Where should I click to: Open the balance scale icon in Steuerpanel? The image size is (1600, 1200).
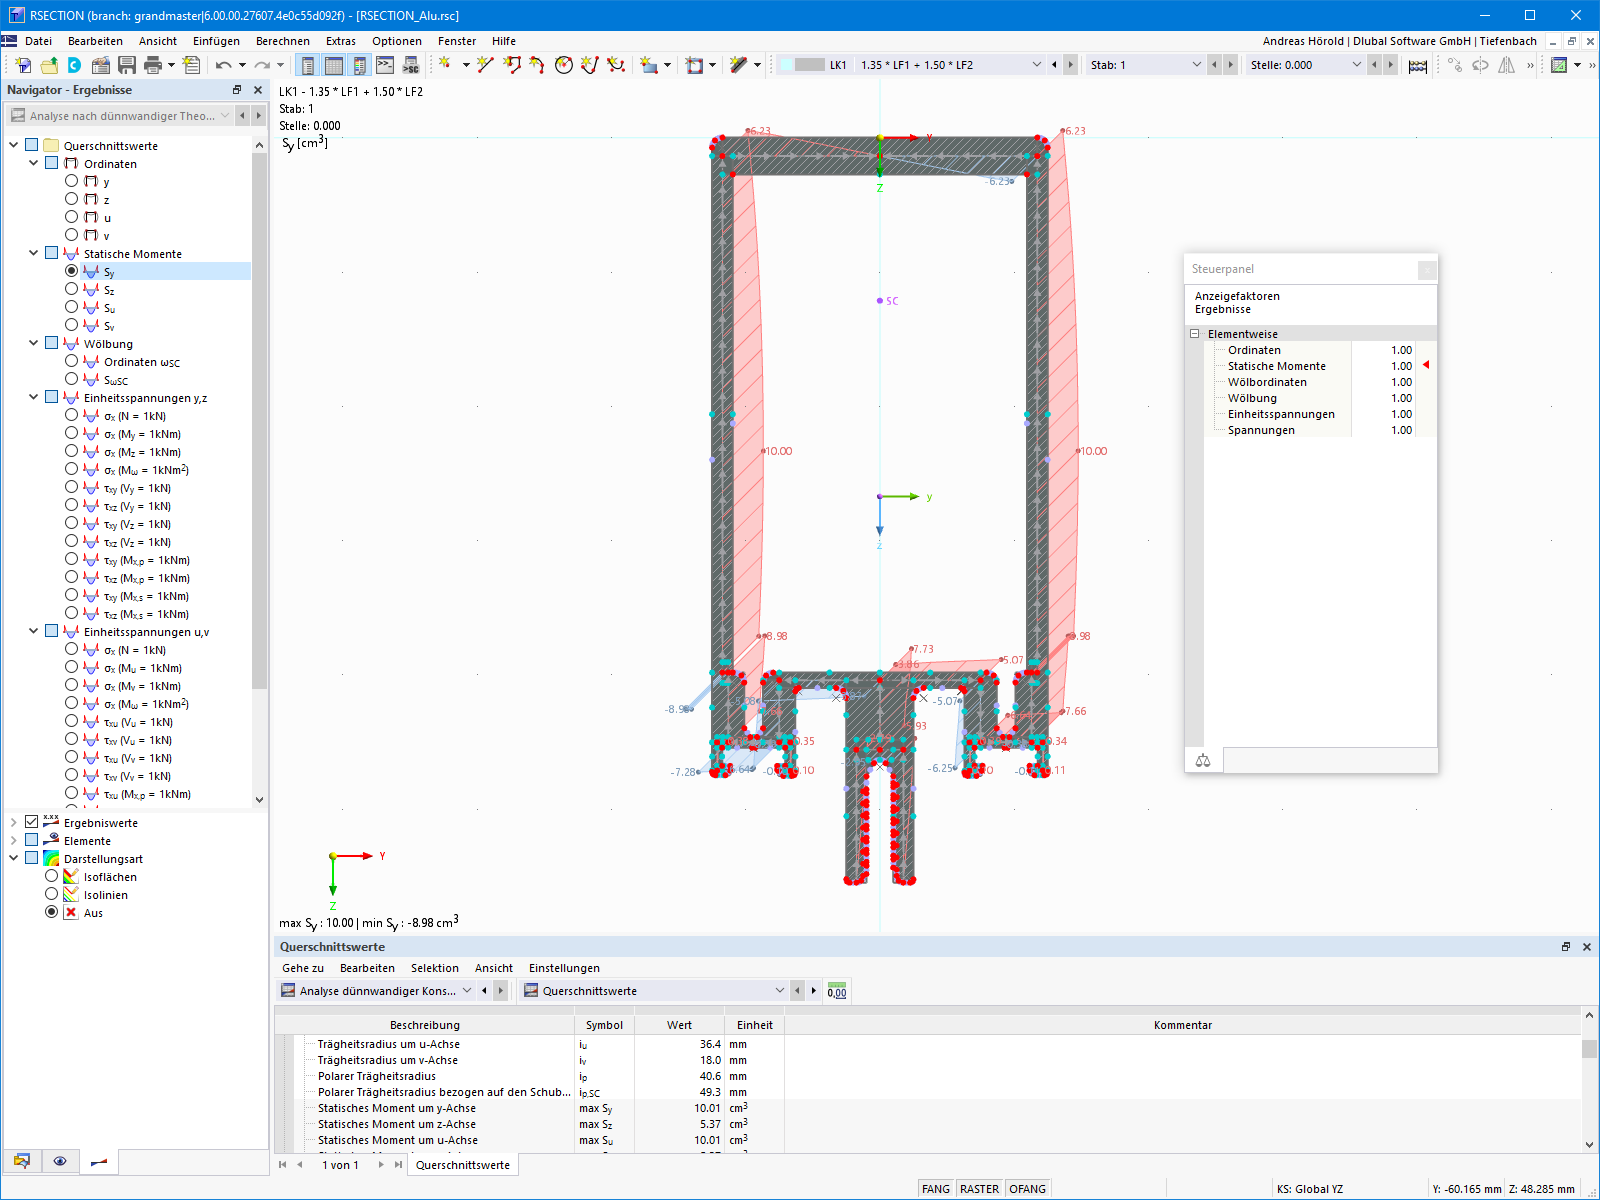[1203, 761]
